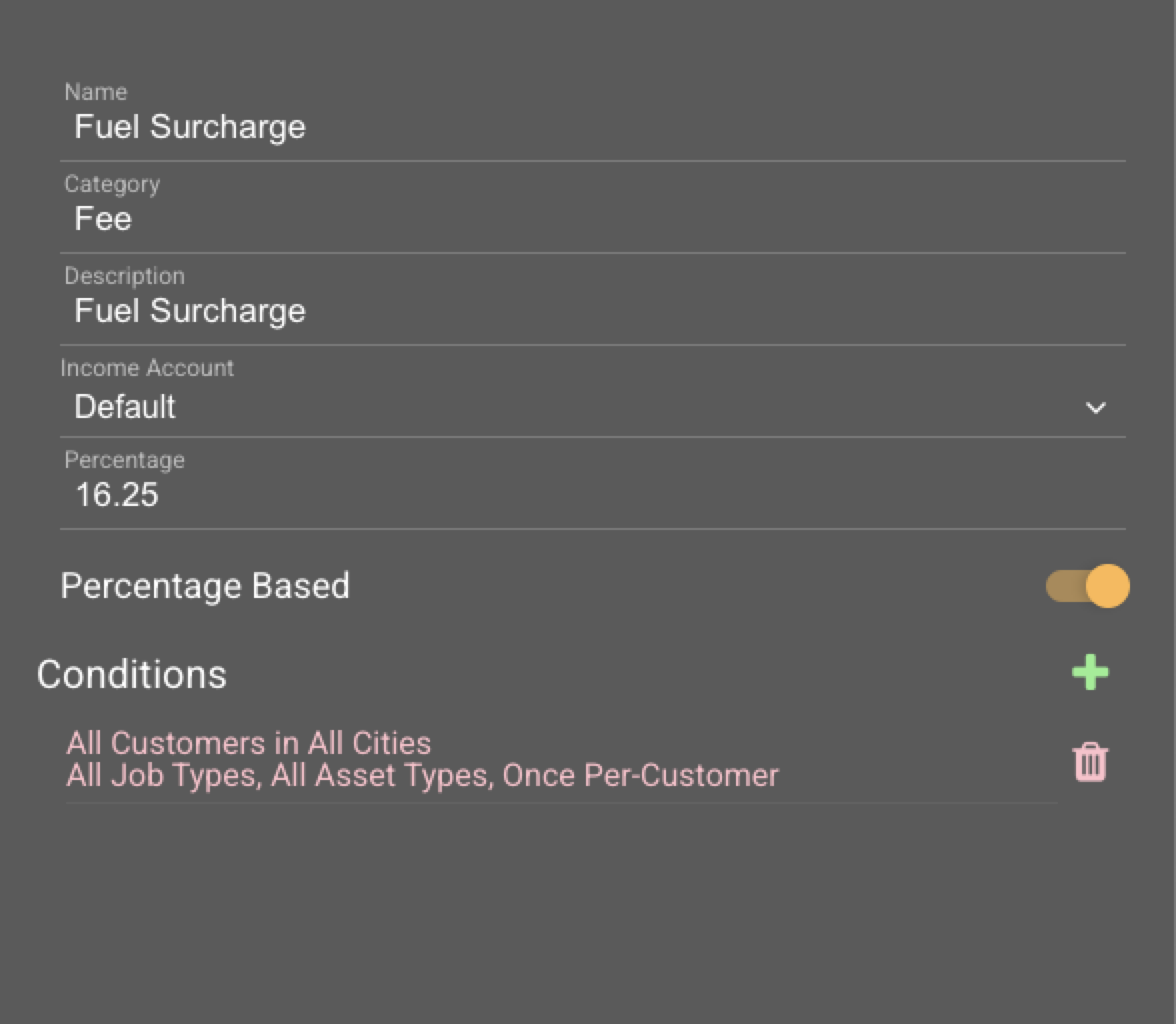Viewport: 1176px width, 1024px height.
Task: Click the orange knob of the switch
Action: [x=1107, y=586]
